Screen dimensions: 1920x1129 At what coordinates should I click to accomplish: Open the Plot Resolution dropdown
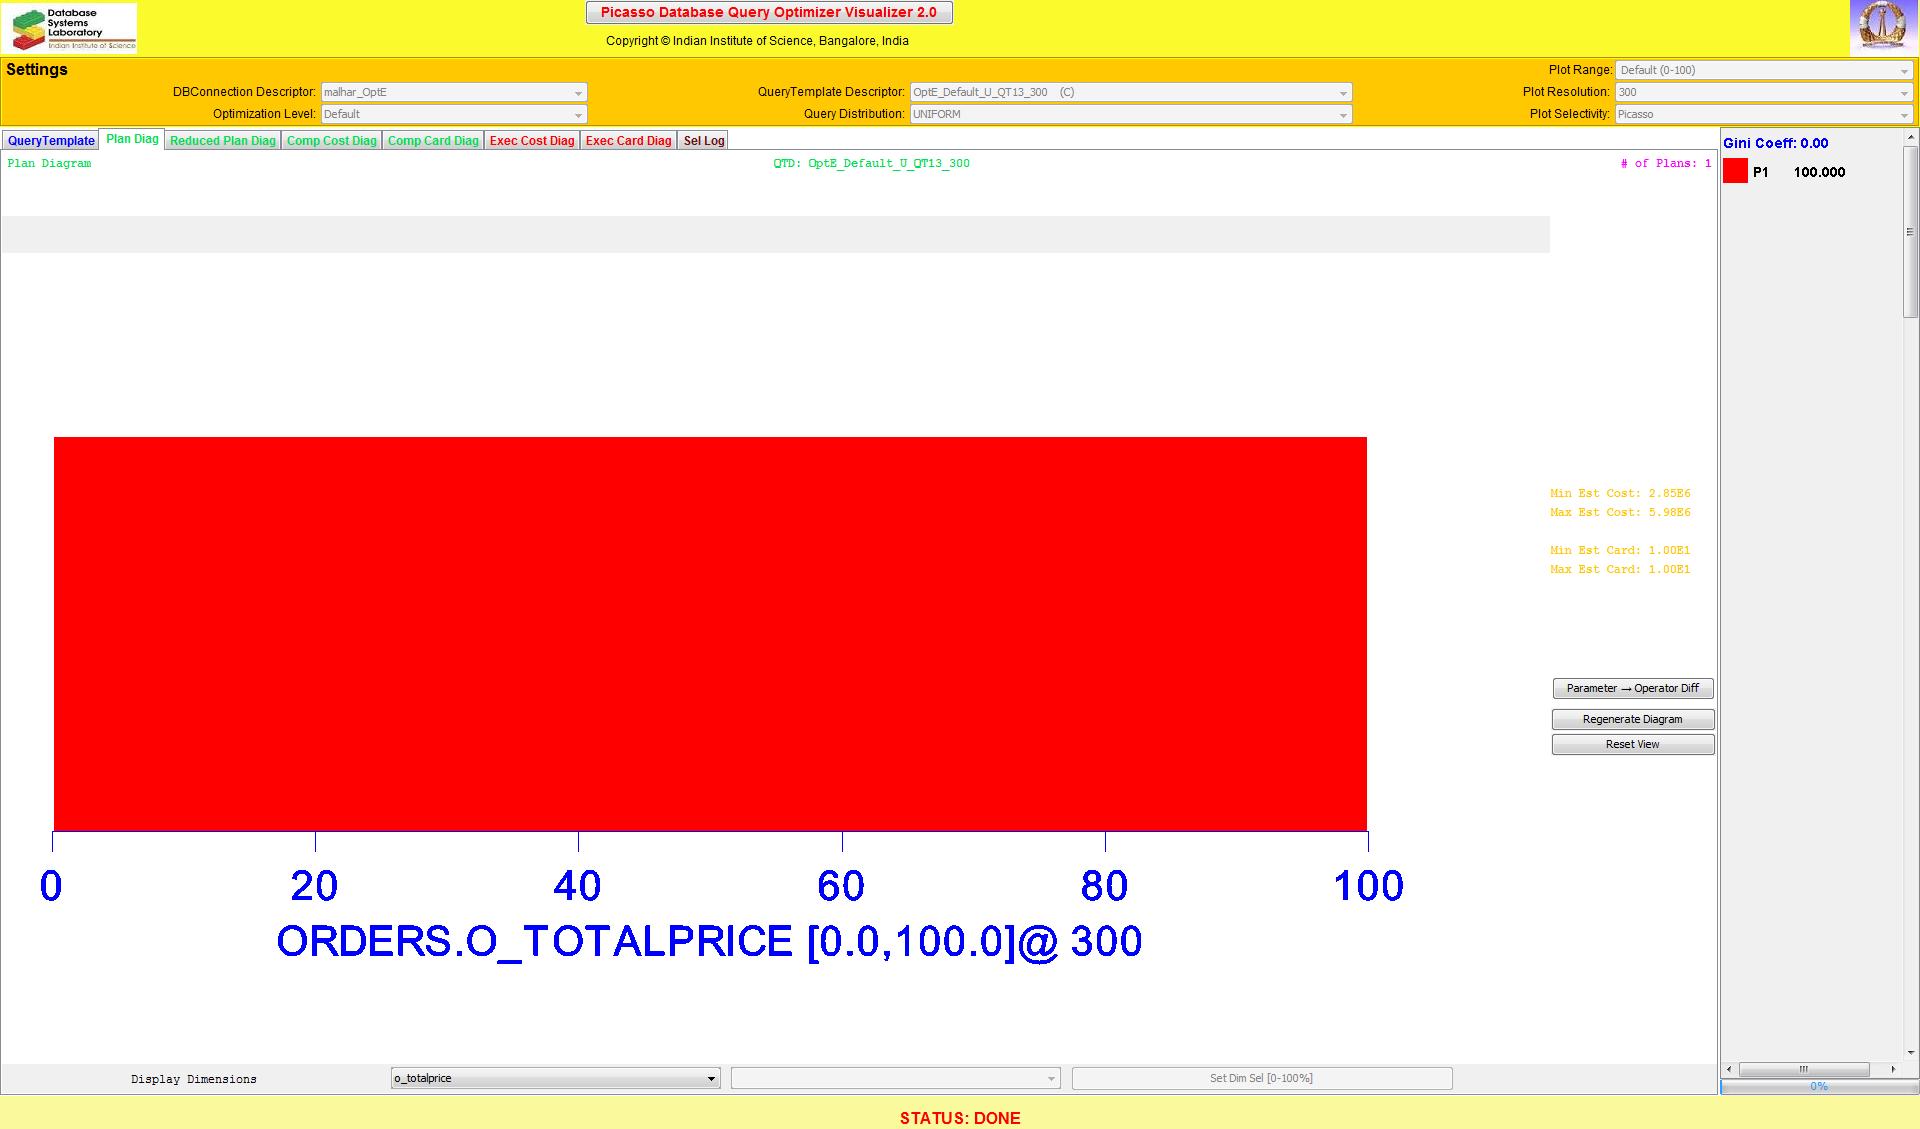[1763, 92]
